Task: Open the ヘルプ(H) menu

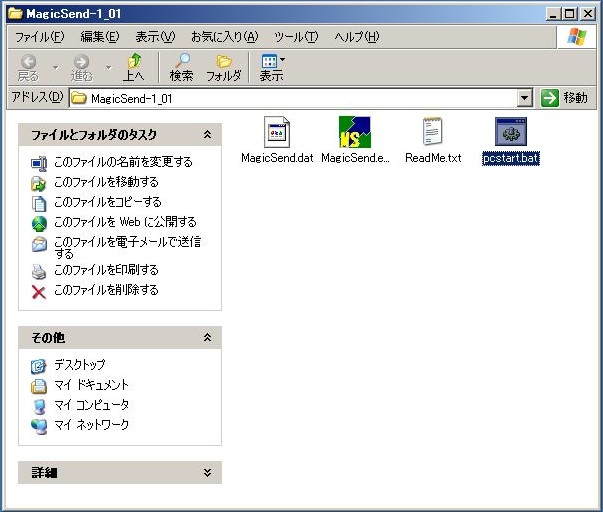Action: click(x=356, y=37)
